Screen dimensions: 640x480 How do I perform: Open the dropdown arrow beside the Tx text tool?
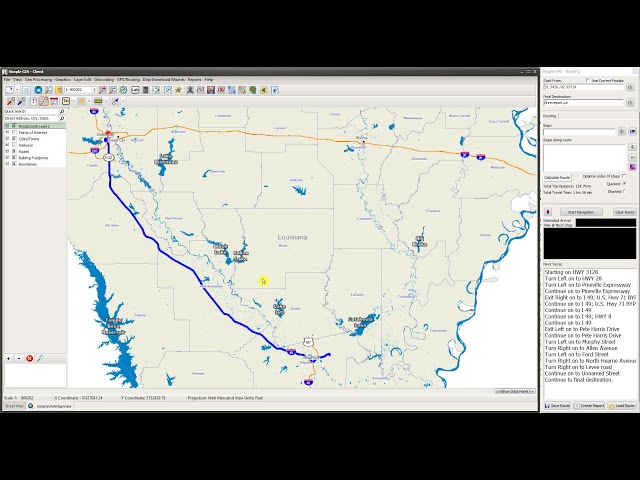73,101
